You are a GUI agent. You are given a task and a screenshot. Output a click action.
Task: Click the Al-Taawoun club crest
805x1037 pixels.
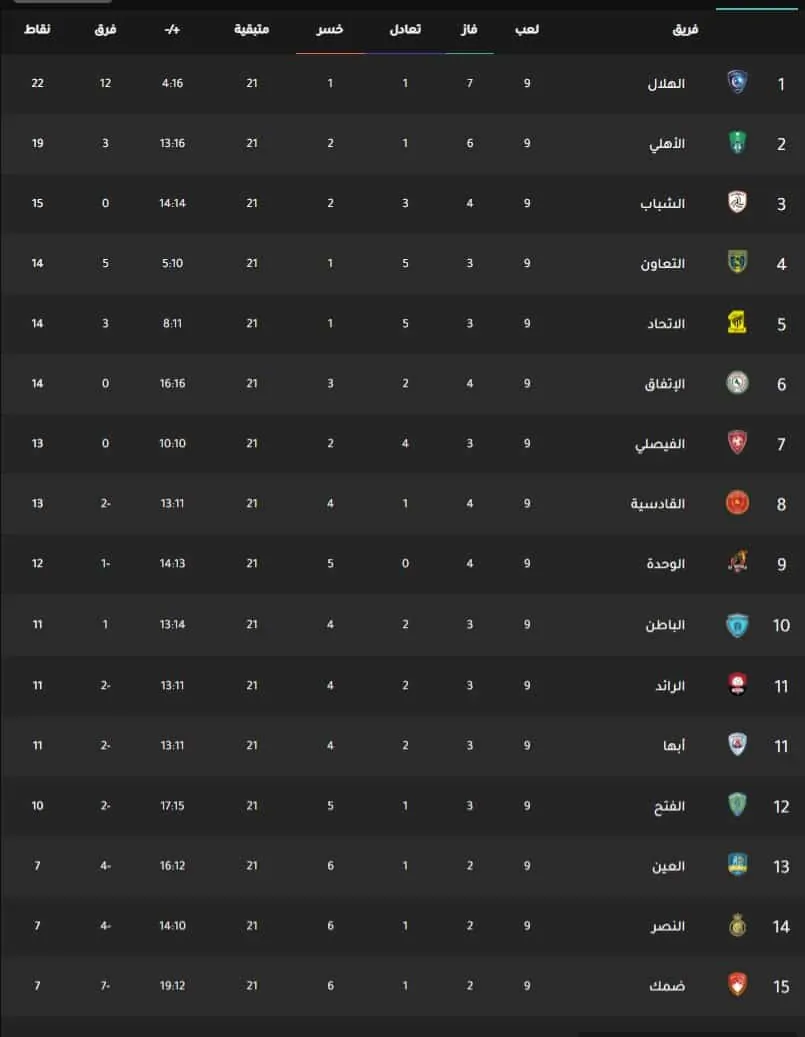[x=737, y=263]
